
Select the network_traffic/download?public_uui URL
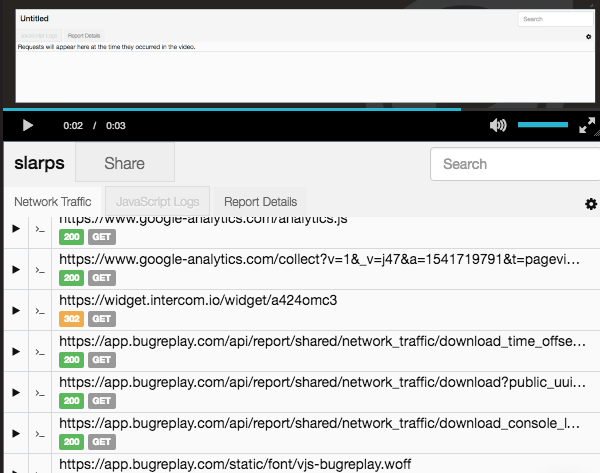point(323,382)
